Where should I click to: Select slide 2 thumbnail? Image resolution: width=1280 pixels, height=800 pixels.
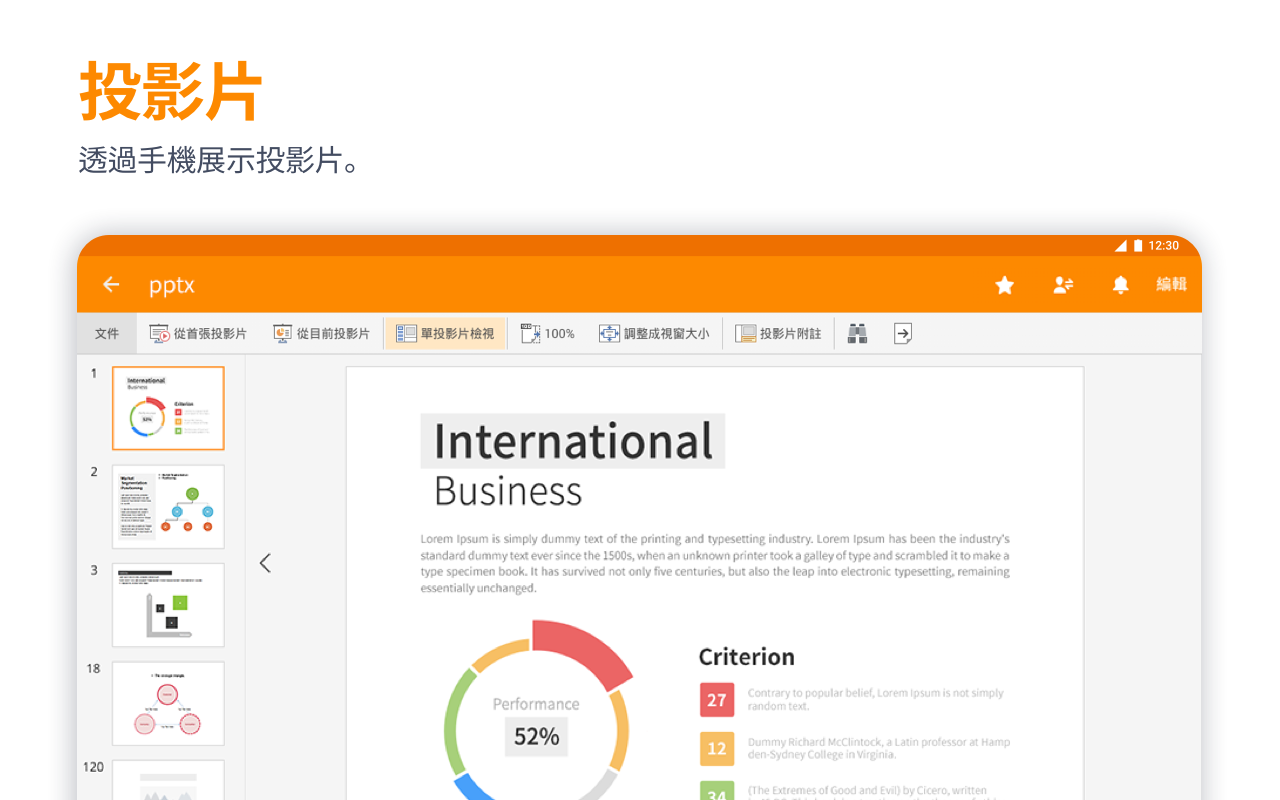click(168, 506)
